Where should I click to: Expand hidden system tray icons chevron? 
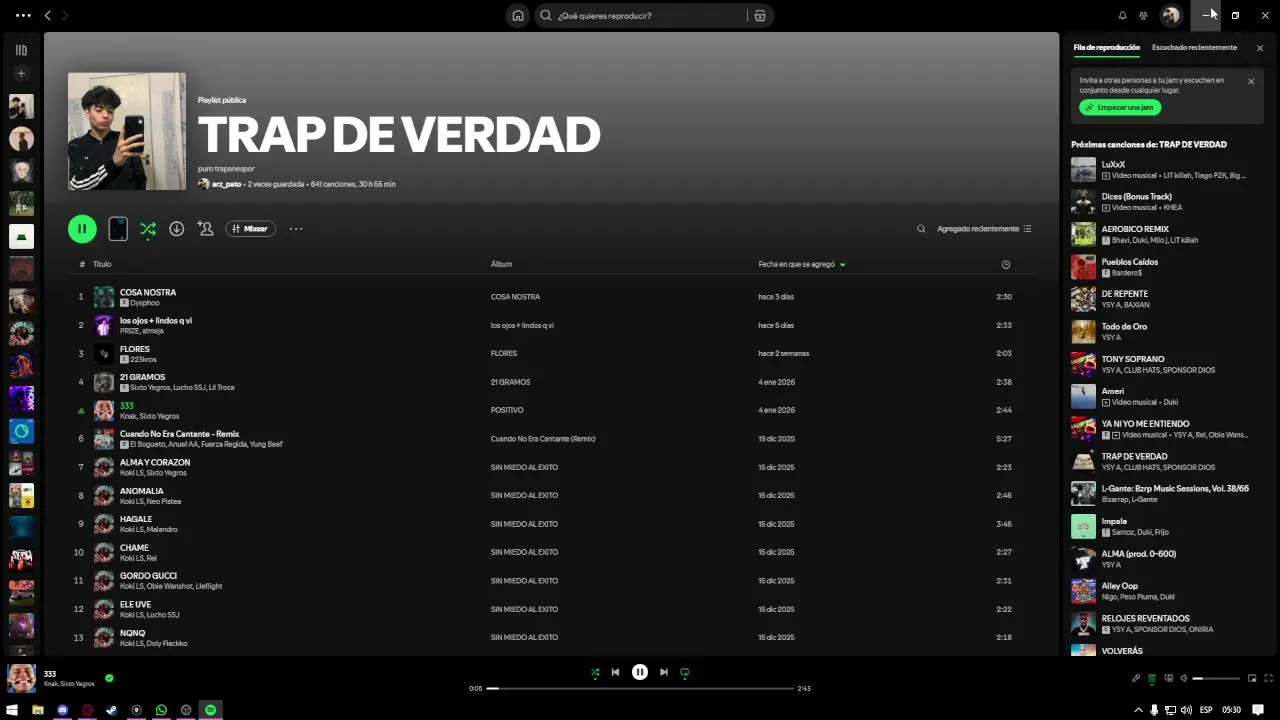[1138, 710]
